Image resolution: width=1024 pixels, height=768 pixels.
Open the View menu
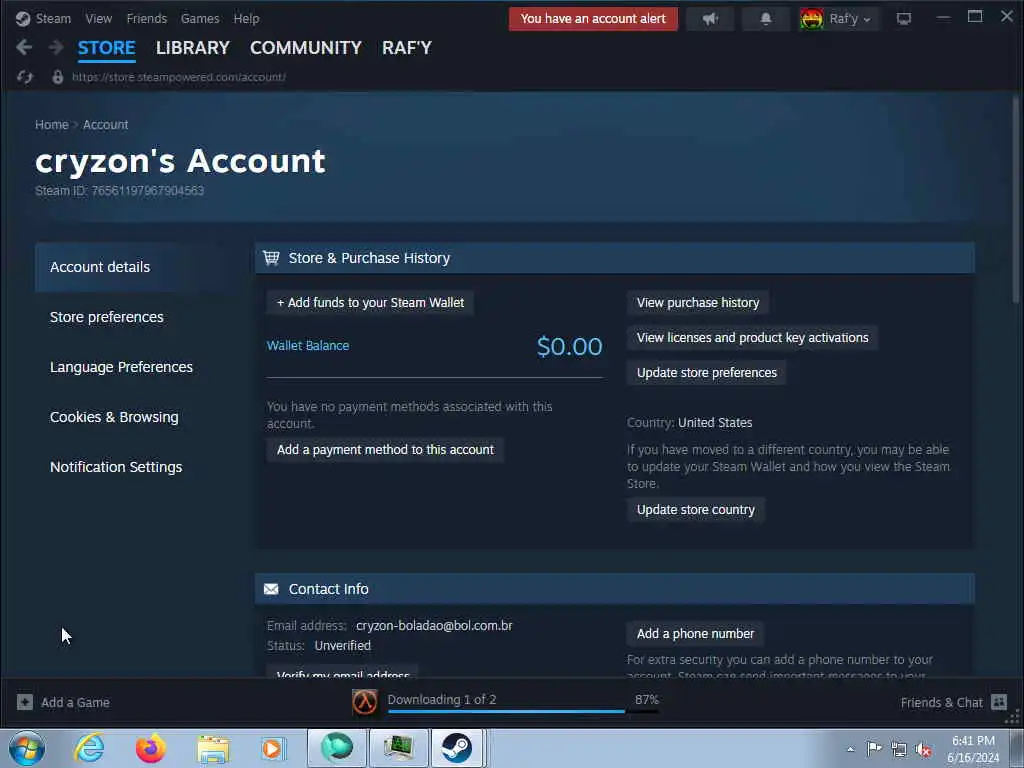[99, 18]
